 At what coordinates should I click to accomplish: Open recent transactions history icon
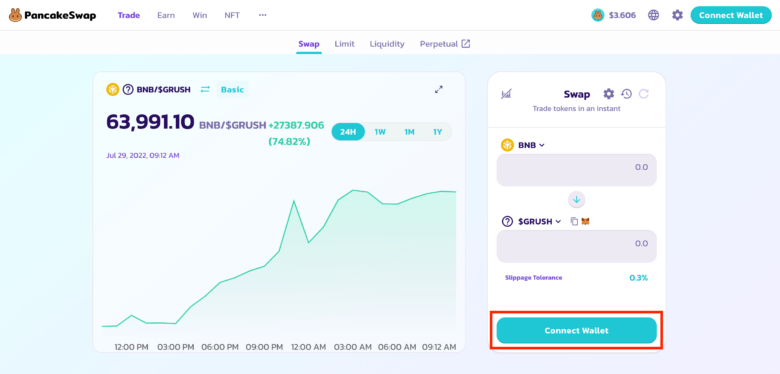coord(626,94)
